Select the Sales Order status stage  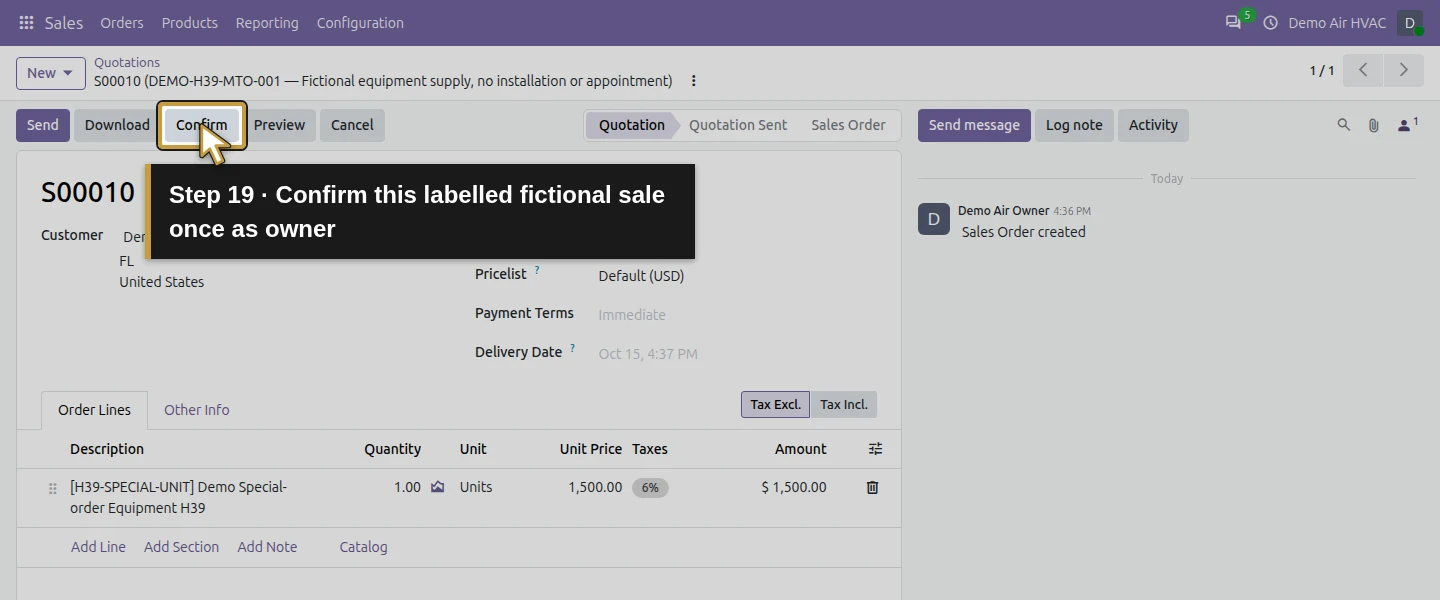[848, 125]
